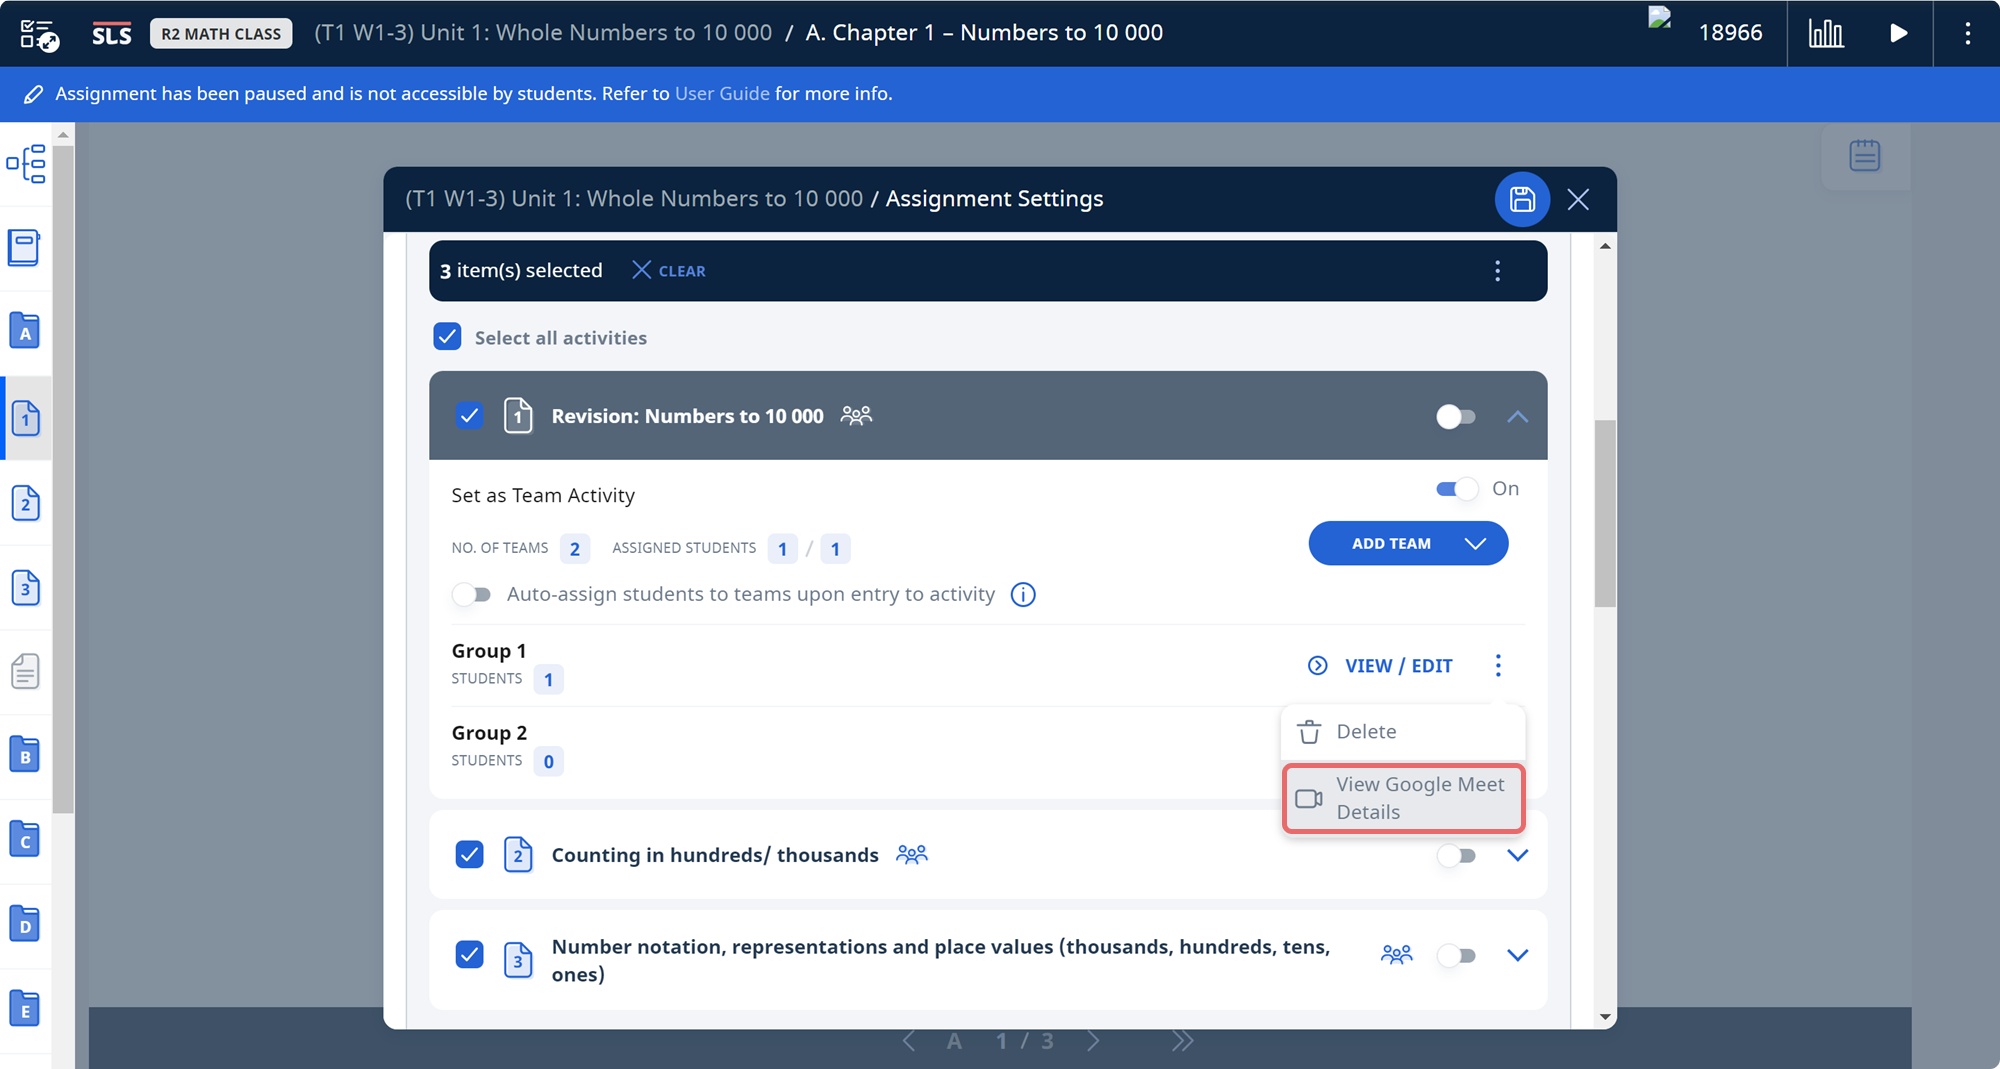Screen dimensions: 2000x1069
Task: Open the User Guide link
Action: [x=722, y=94]
